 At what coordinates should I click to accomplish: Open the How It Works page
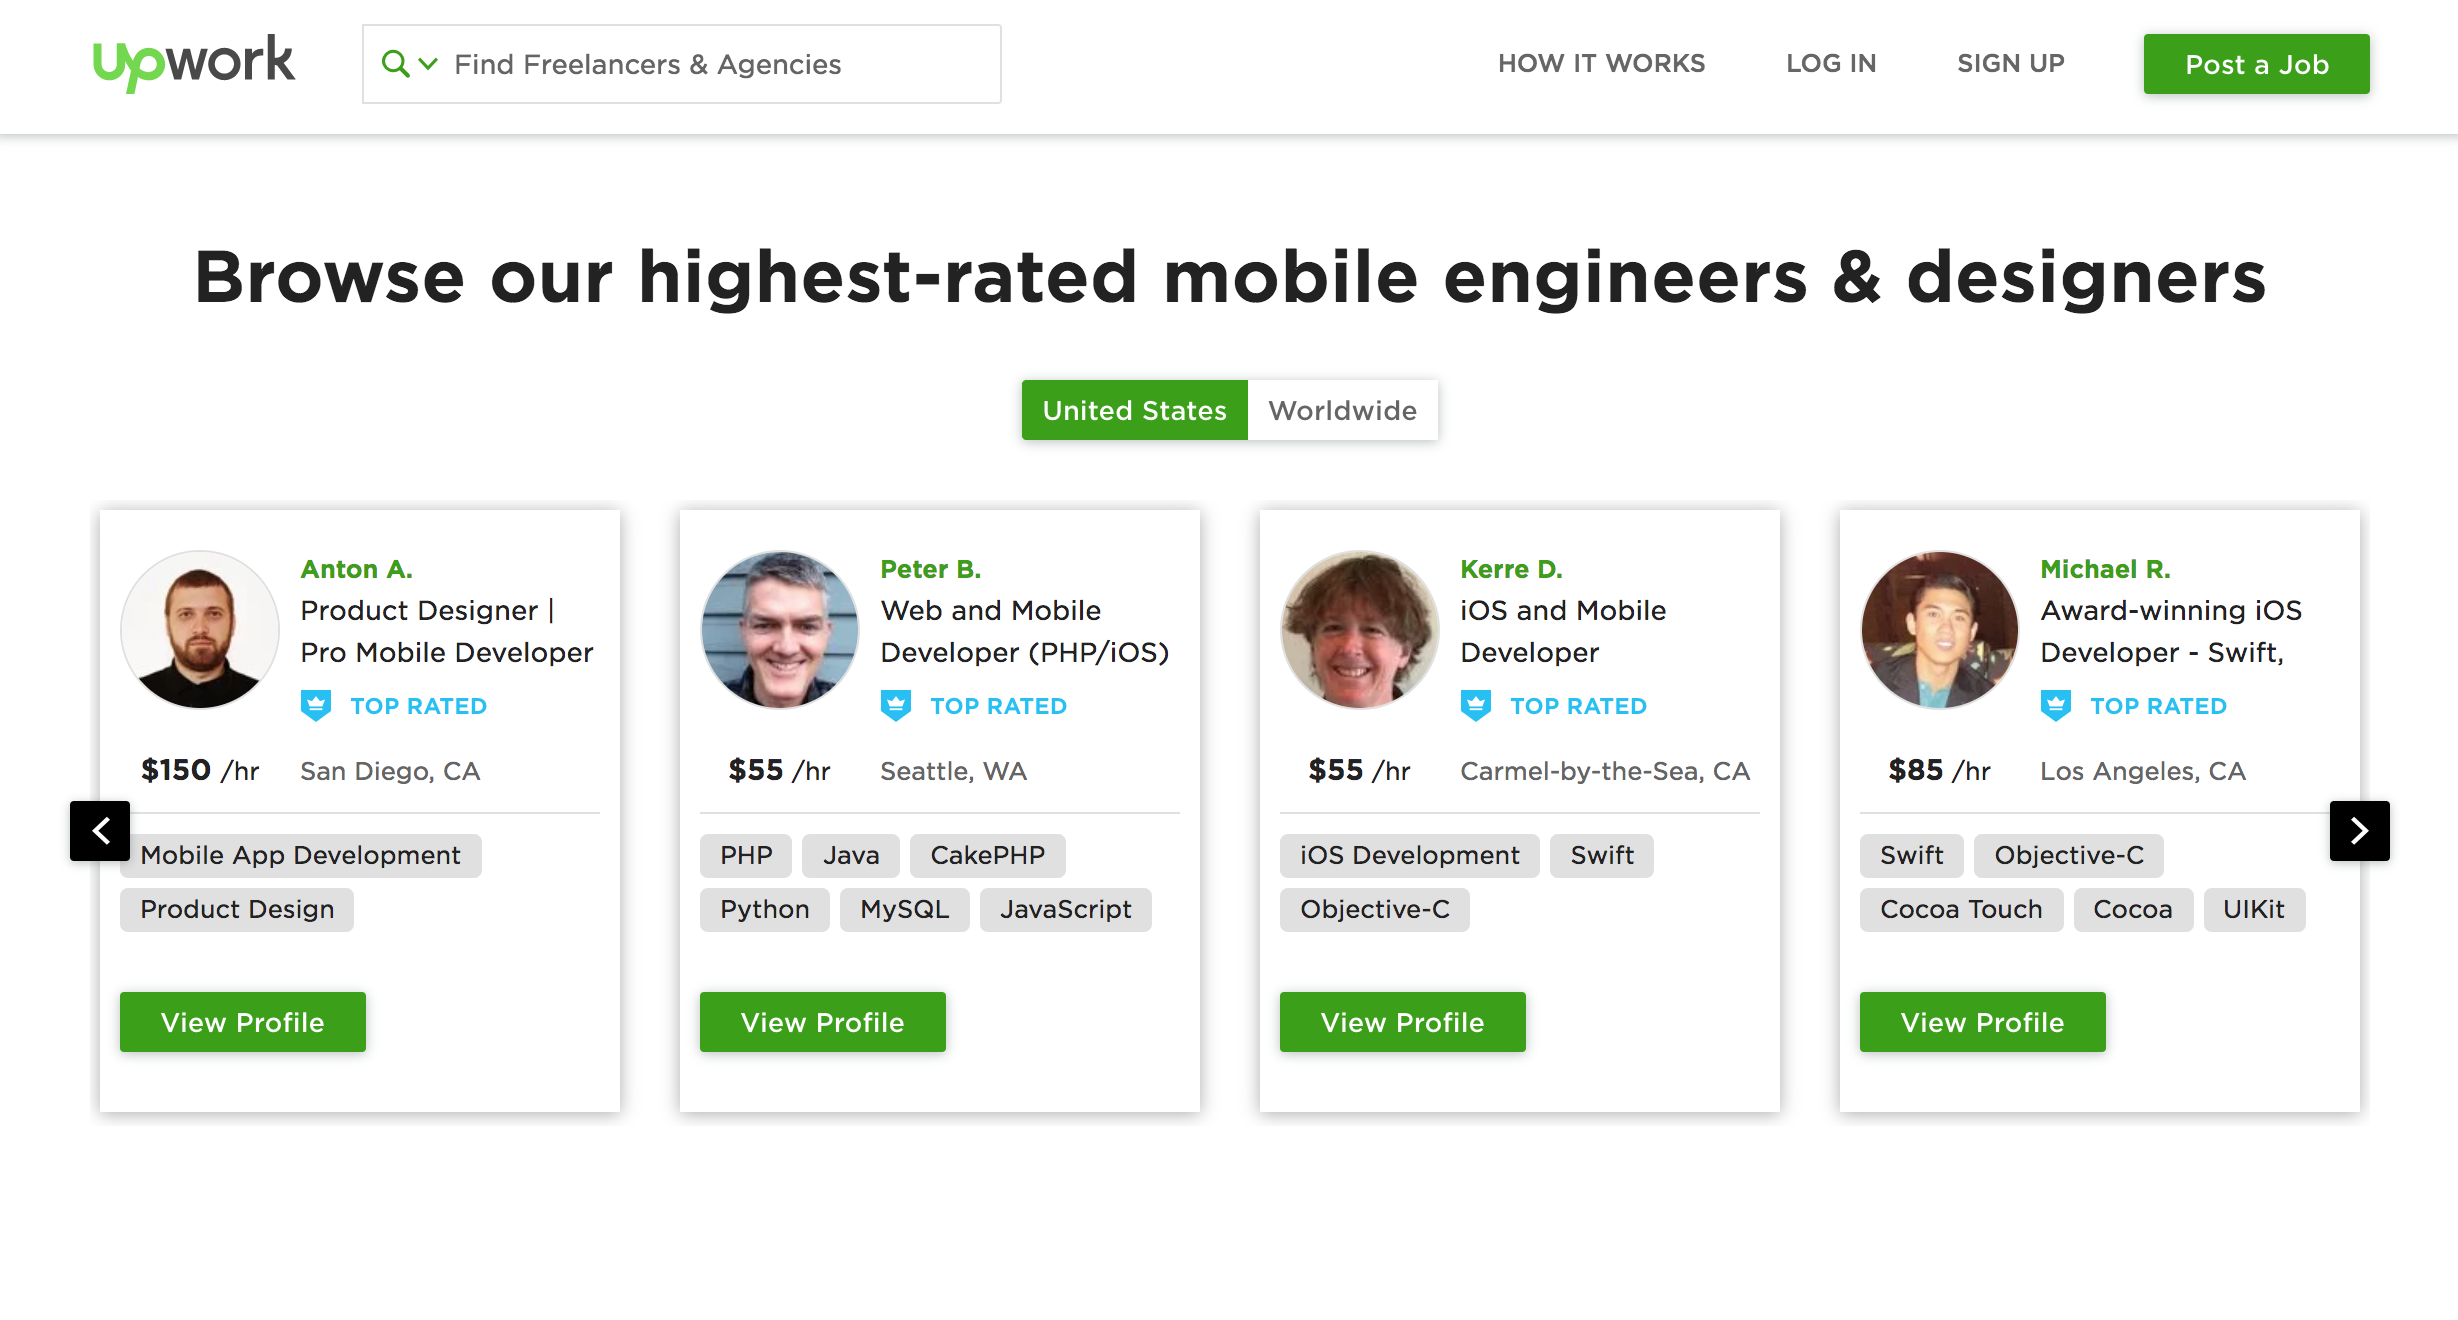(x=1601, y=64)
